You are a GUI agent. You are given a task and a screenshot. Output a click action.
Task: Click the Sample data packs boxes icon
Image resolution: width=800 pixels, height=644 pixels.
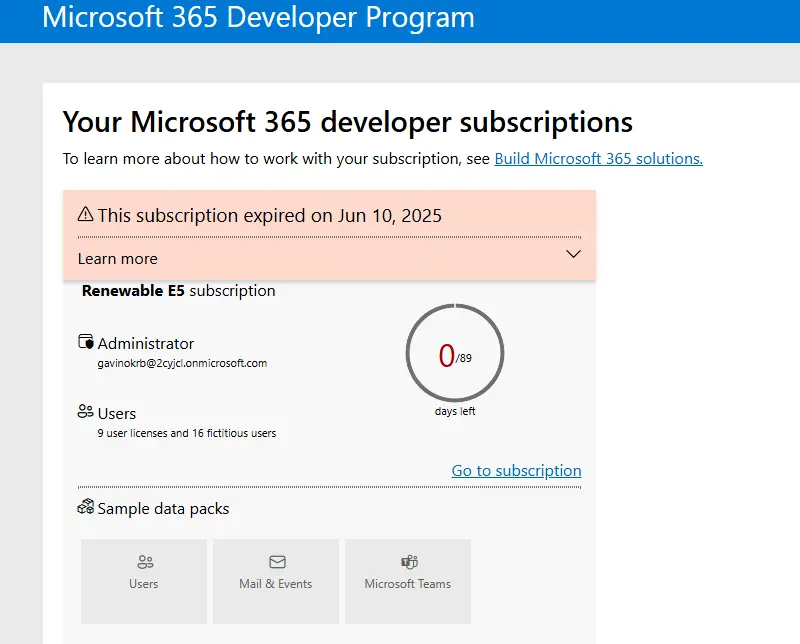(x=85, y=507)
